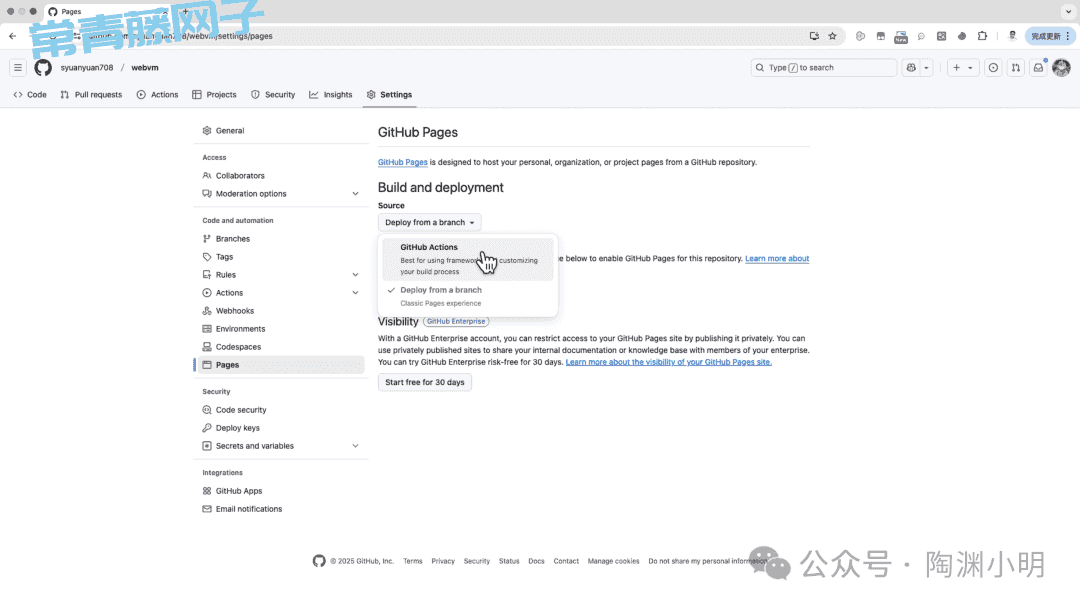Open the Copilot dropdown caret
The height and width of the screenshot is (608, 1080).
coord(926,67)
